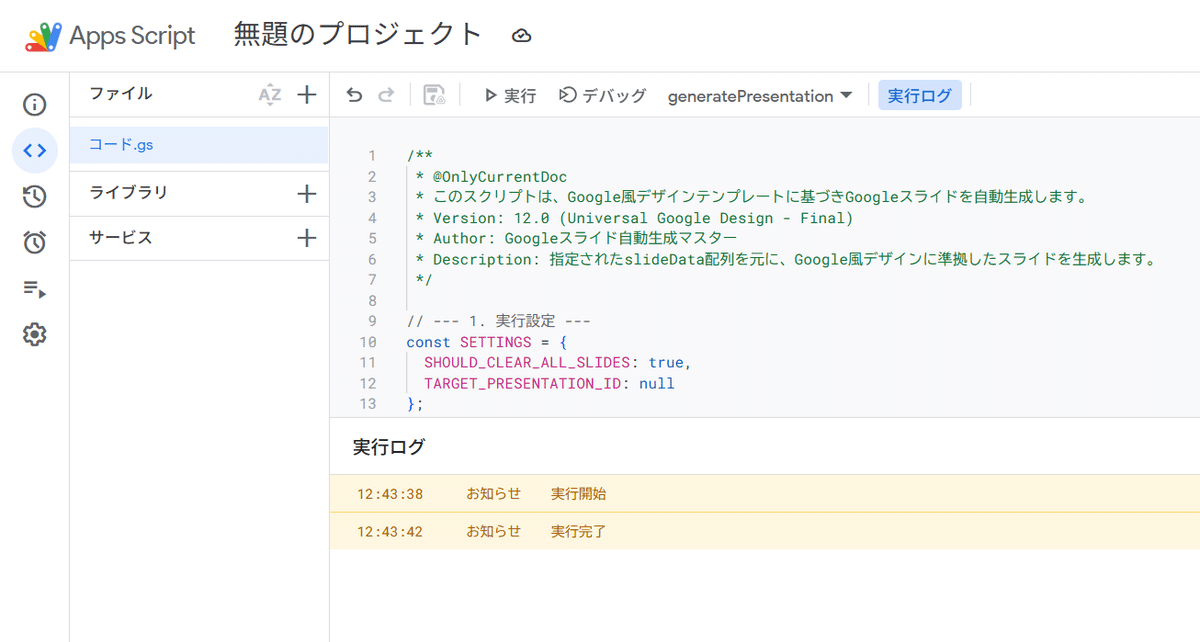
Task: Open the generatePresentation function dropdown
Action: click(760, 96)
